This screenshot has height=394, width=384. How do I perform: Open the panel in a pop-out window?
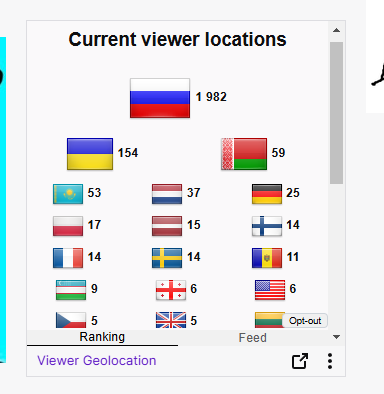(299, 361)
